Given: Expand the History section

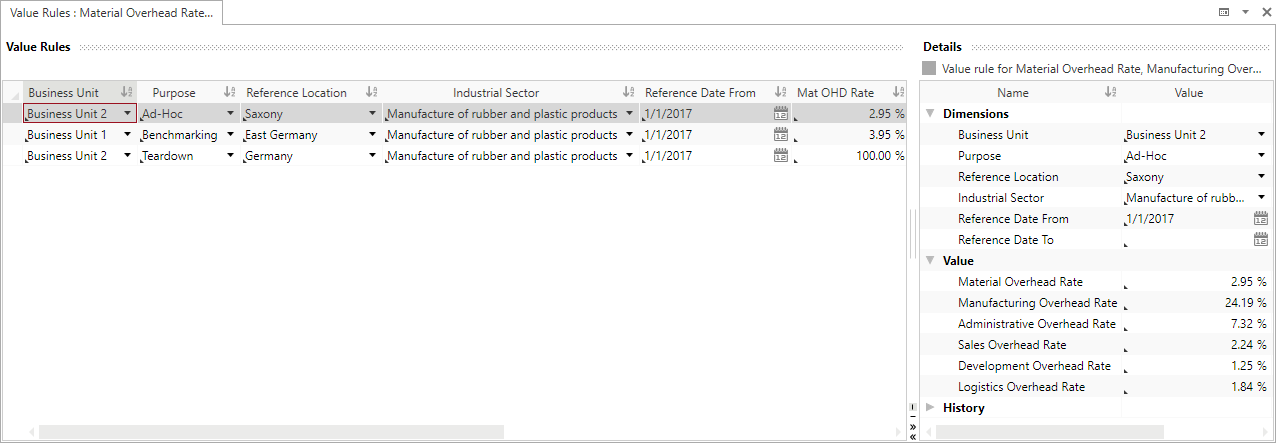Looking at the screenshot, I should click(931, 408).
